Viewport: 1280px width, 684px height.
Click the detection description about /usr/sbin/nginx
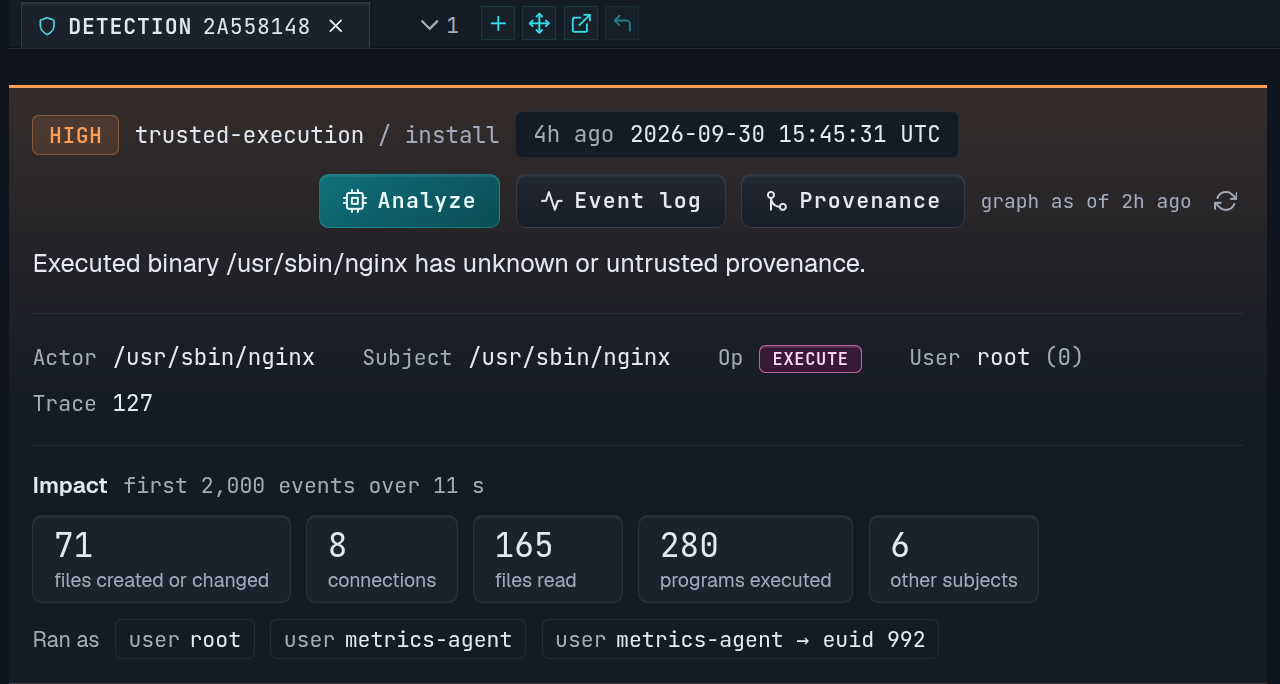click(x=449, y=264)
